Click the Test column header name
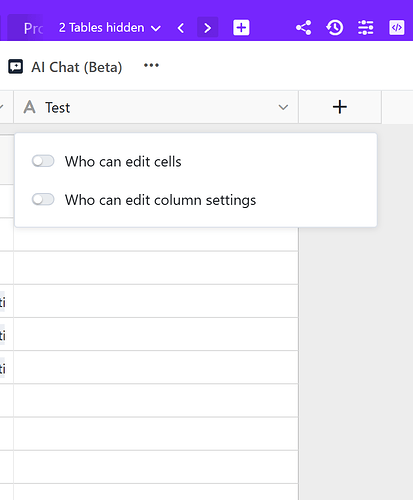Screen dimensions: 413x500 click(58, 108)
